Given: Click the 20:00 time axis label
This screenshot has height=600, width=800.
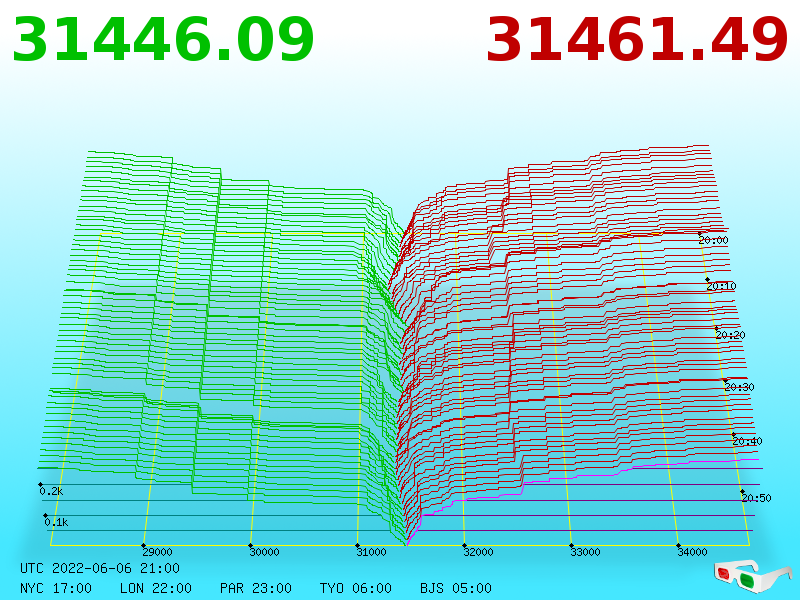Looking at the screenshot, I should click(x=713, y=240).
